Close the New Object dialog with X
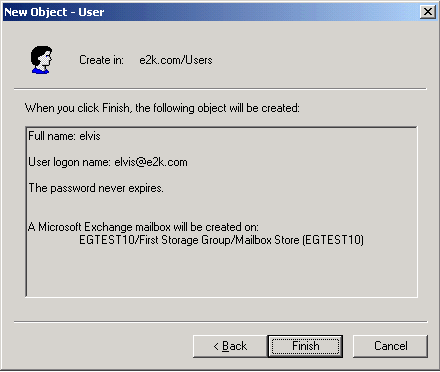 pos(428,12)
